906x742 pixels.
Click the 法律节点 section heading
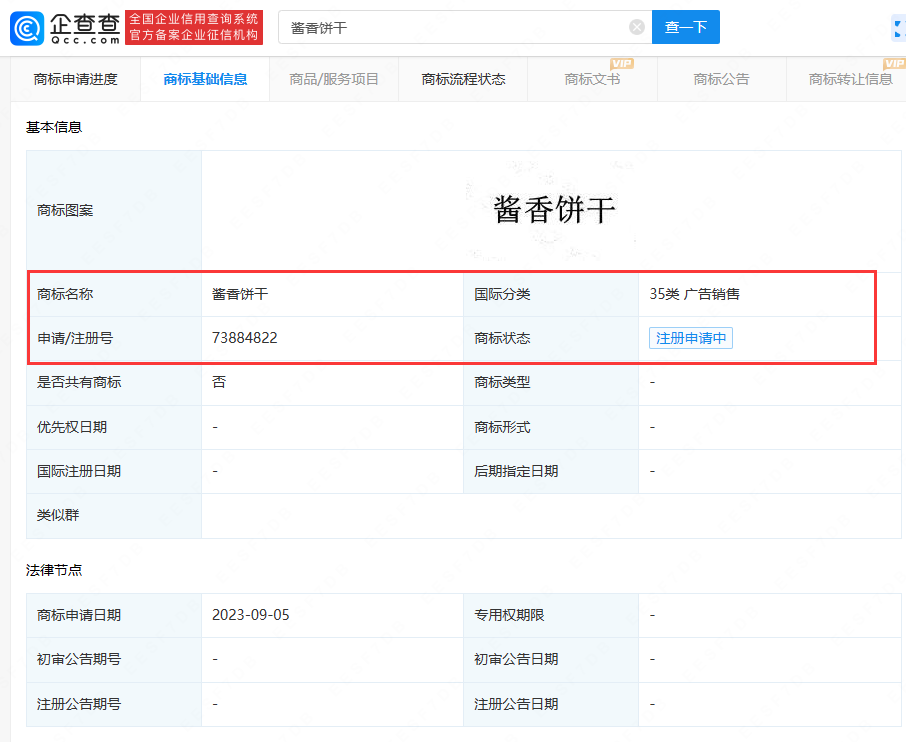pos(54,570)
